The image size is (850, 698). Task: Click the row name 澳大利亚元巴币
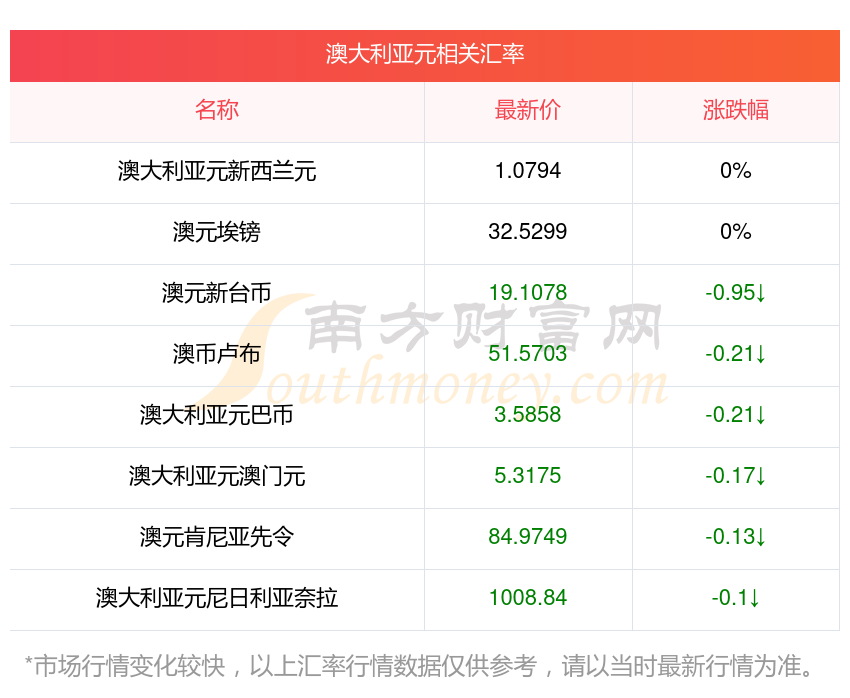point(217,415)
